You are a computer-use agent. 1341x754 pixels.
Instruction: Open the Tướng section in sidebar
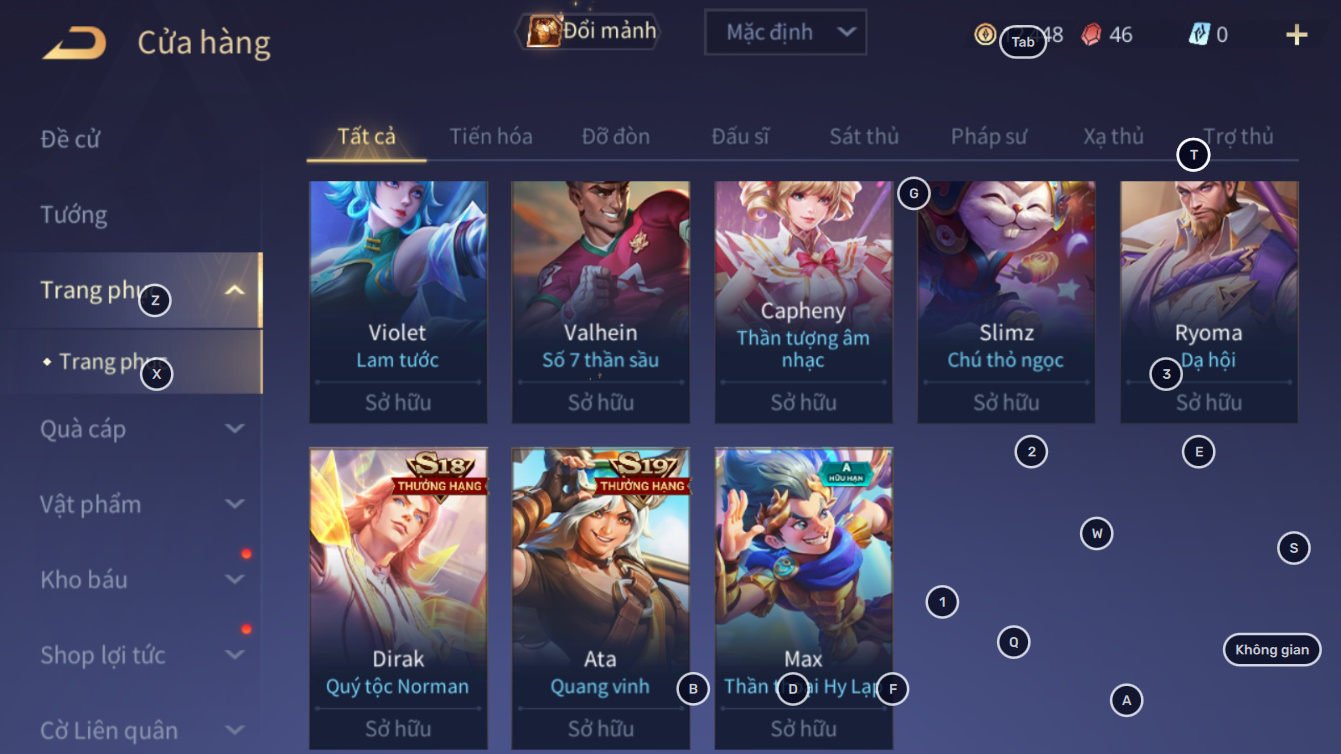tap(74, 215)
